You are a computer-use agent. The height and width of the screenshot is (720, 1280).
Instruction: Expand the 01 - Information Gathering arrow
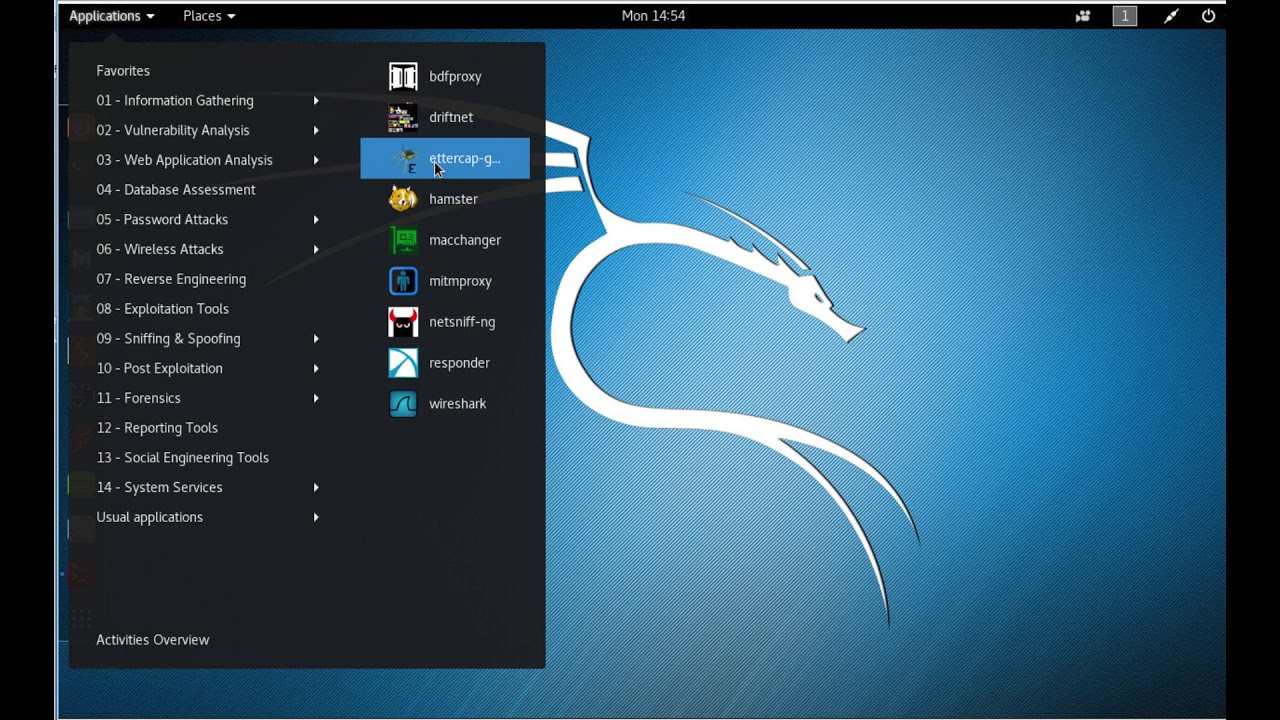coord(316,101)
